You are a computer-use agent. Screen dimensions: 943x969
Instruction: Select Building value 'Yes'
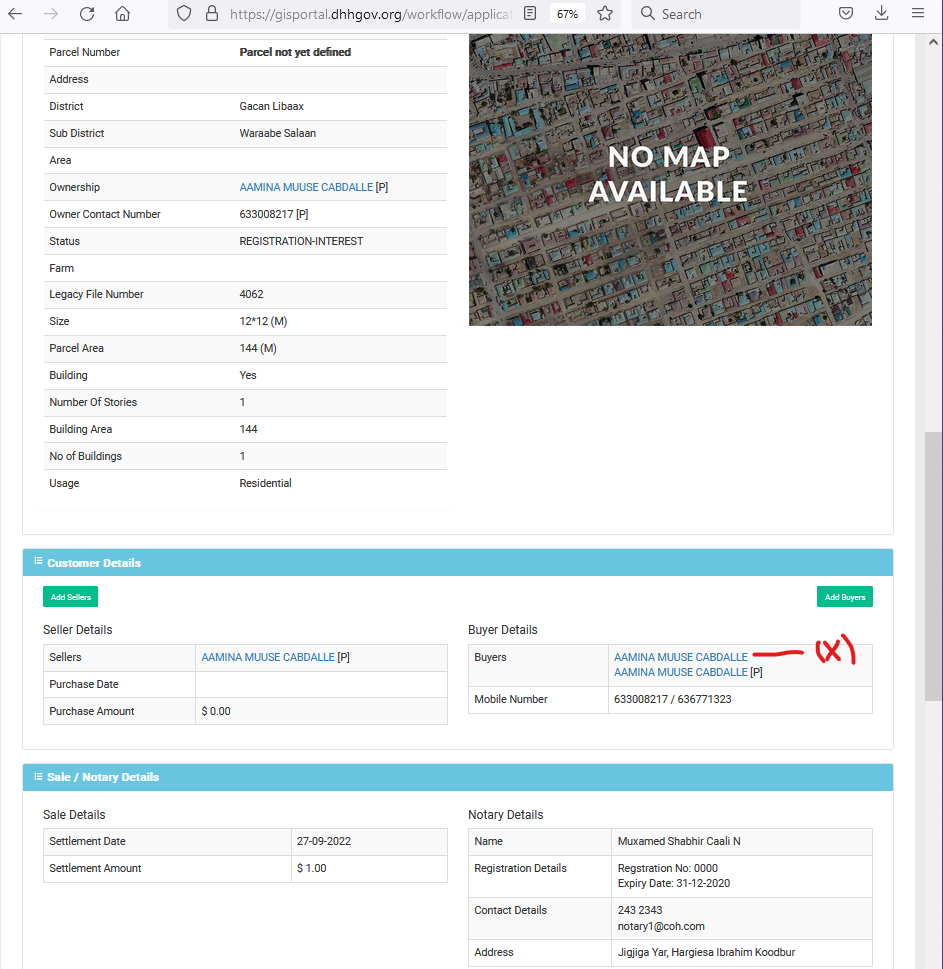click(x=248, y=375)
